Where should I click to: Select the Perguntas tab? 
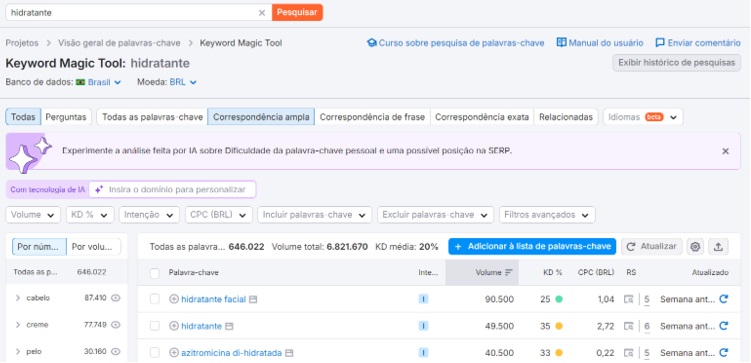(x=66, y=117)
